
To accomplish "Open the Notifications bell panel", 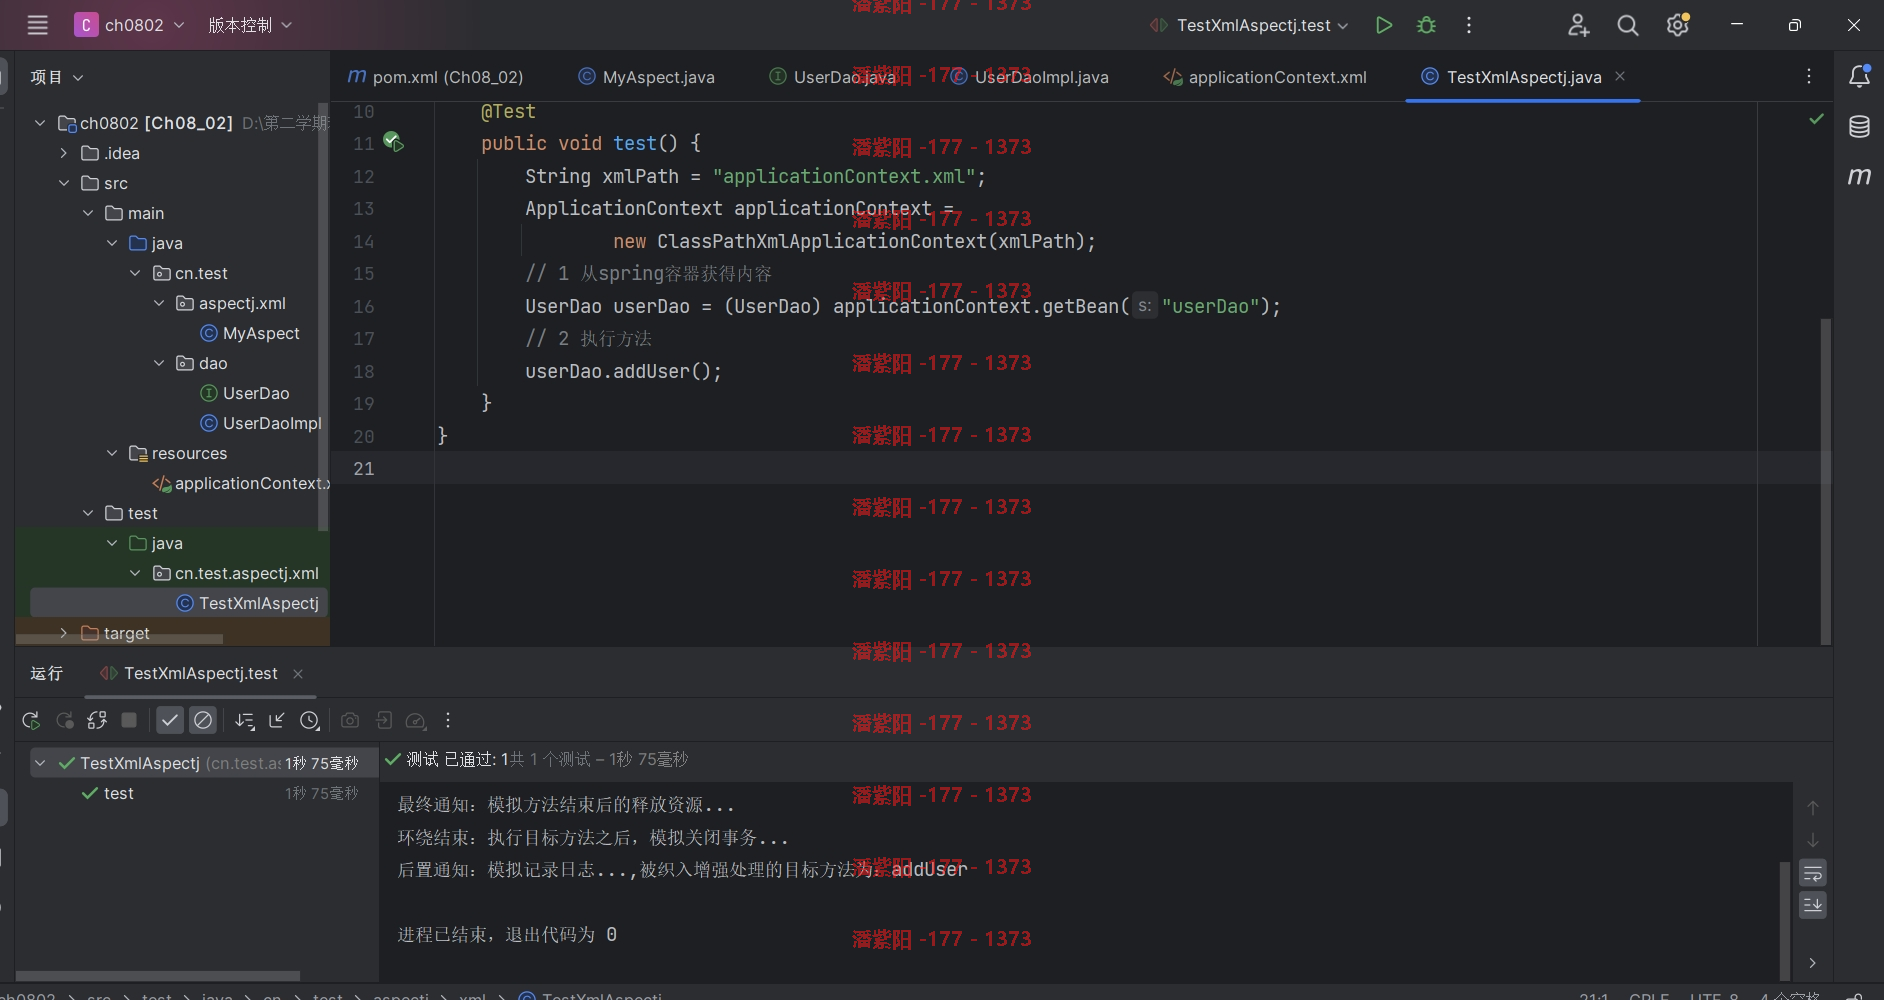I will 1860,76.
